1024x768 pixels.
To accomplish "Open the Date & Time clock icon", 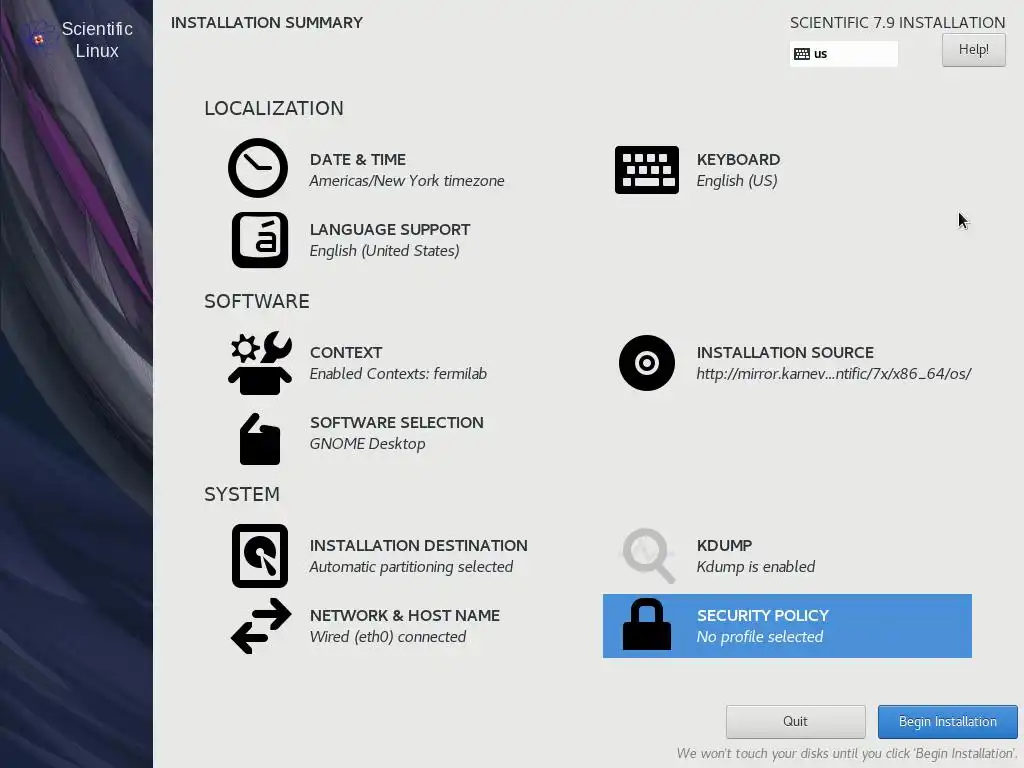I will click(258, 168).
